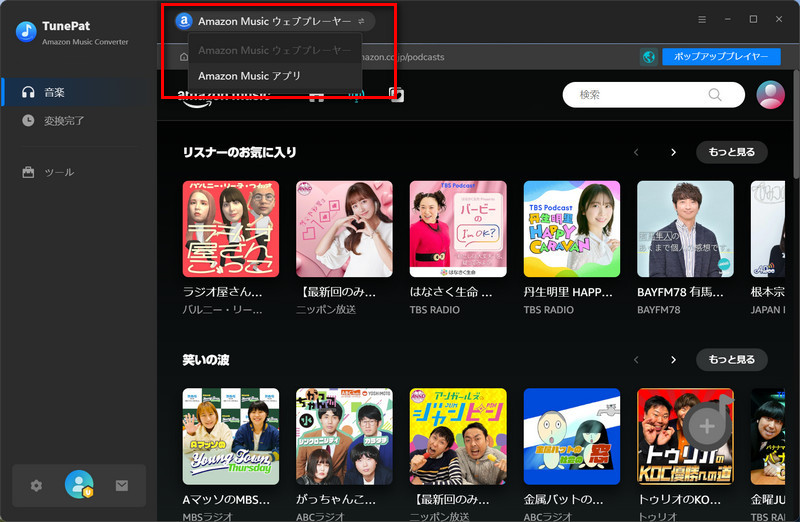The width and height of the screenshot is (800, 522).
Task: Click the はなさく生命 ... title text
Action: pyautogui.click(x=451, y=292)
